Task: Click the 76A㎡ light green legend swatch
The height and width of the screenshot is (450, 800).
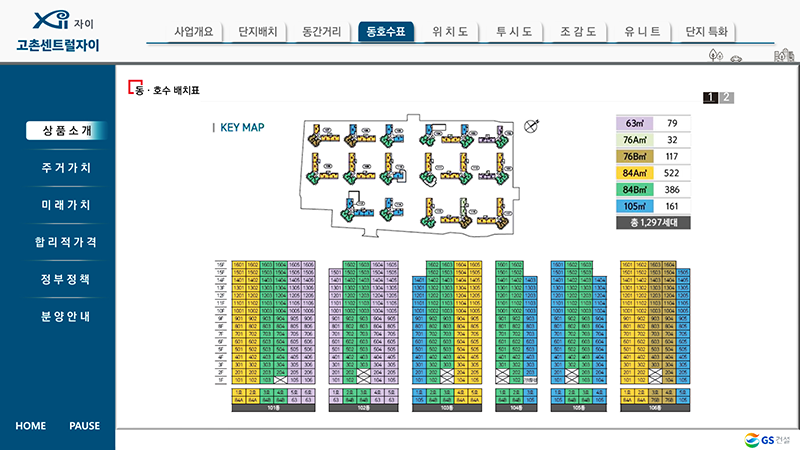Action: 635,140
